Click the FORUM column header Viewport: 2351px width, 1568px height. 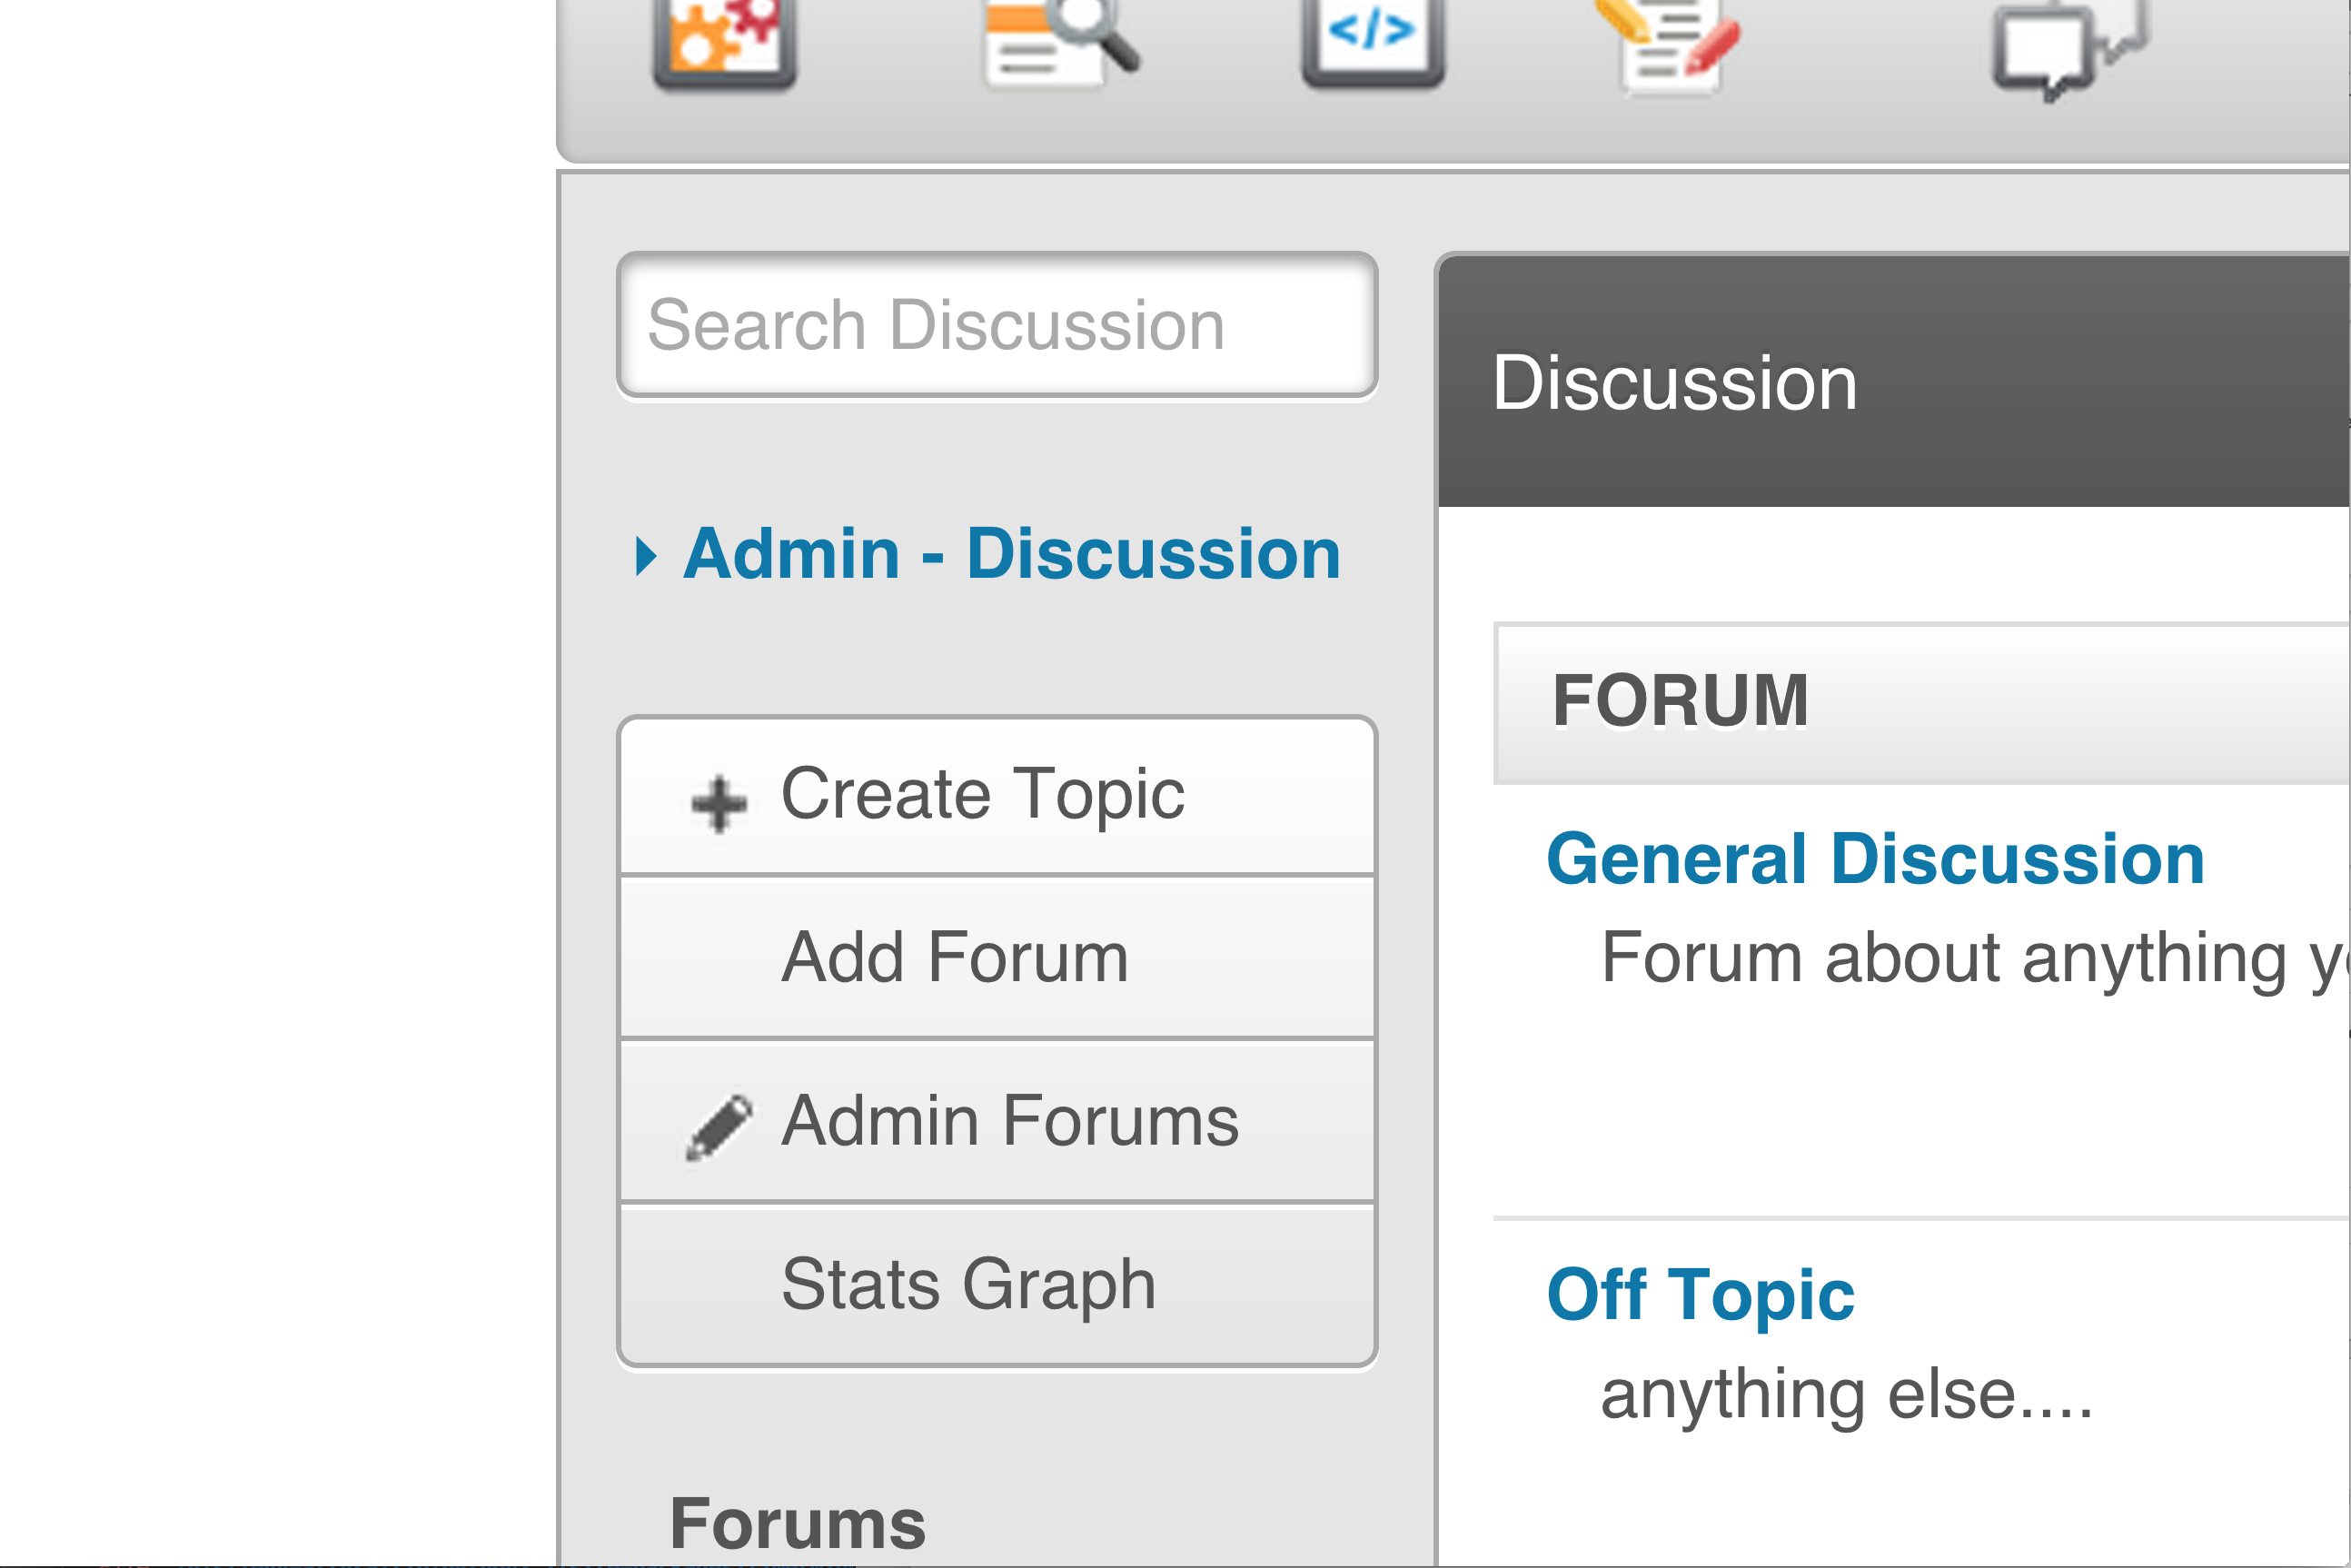pos(1680,701)
